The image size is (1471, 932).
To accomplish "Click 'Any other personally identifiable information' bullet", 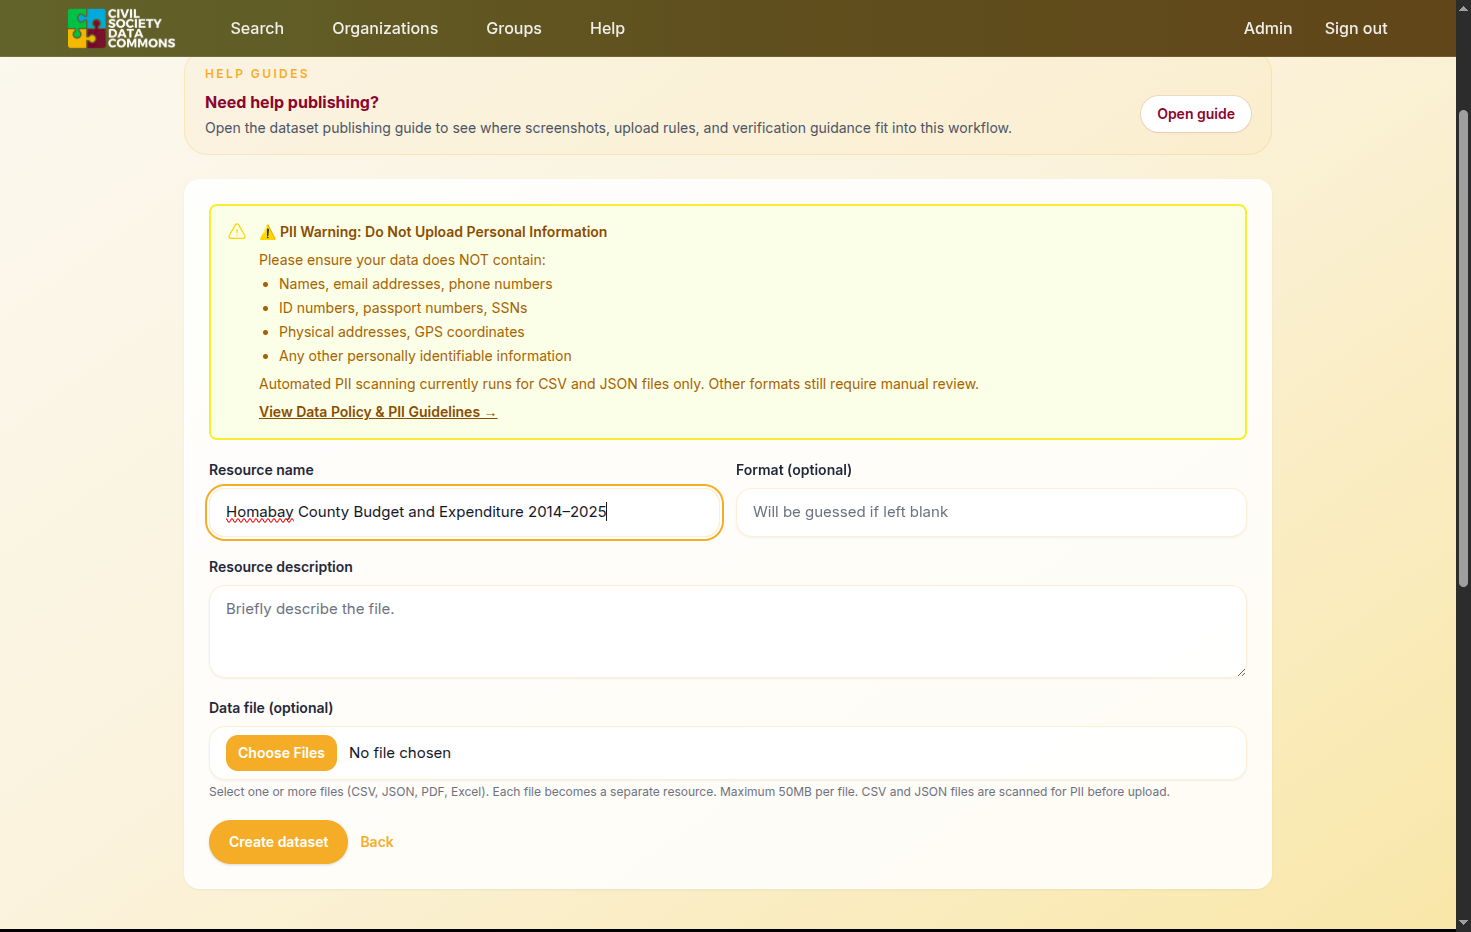I will (425, 356).
